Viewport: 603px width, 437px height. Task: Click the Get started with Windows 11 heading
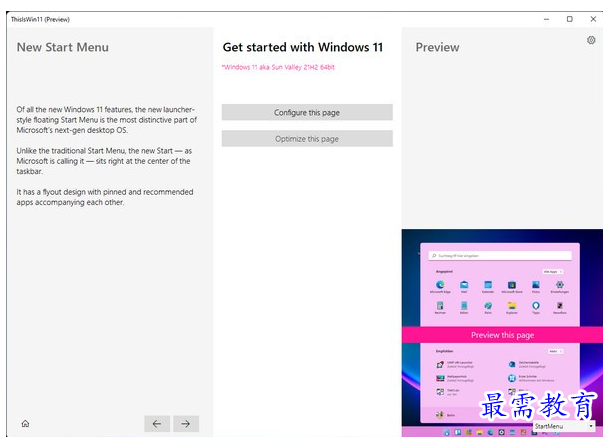303,47
